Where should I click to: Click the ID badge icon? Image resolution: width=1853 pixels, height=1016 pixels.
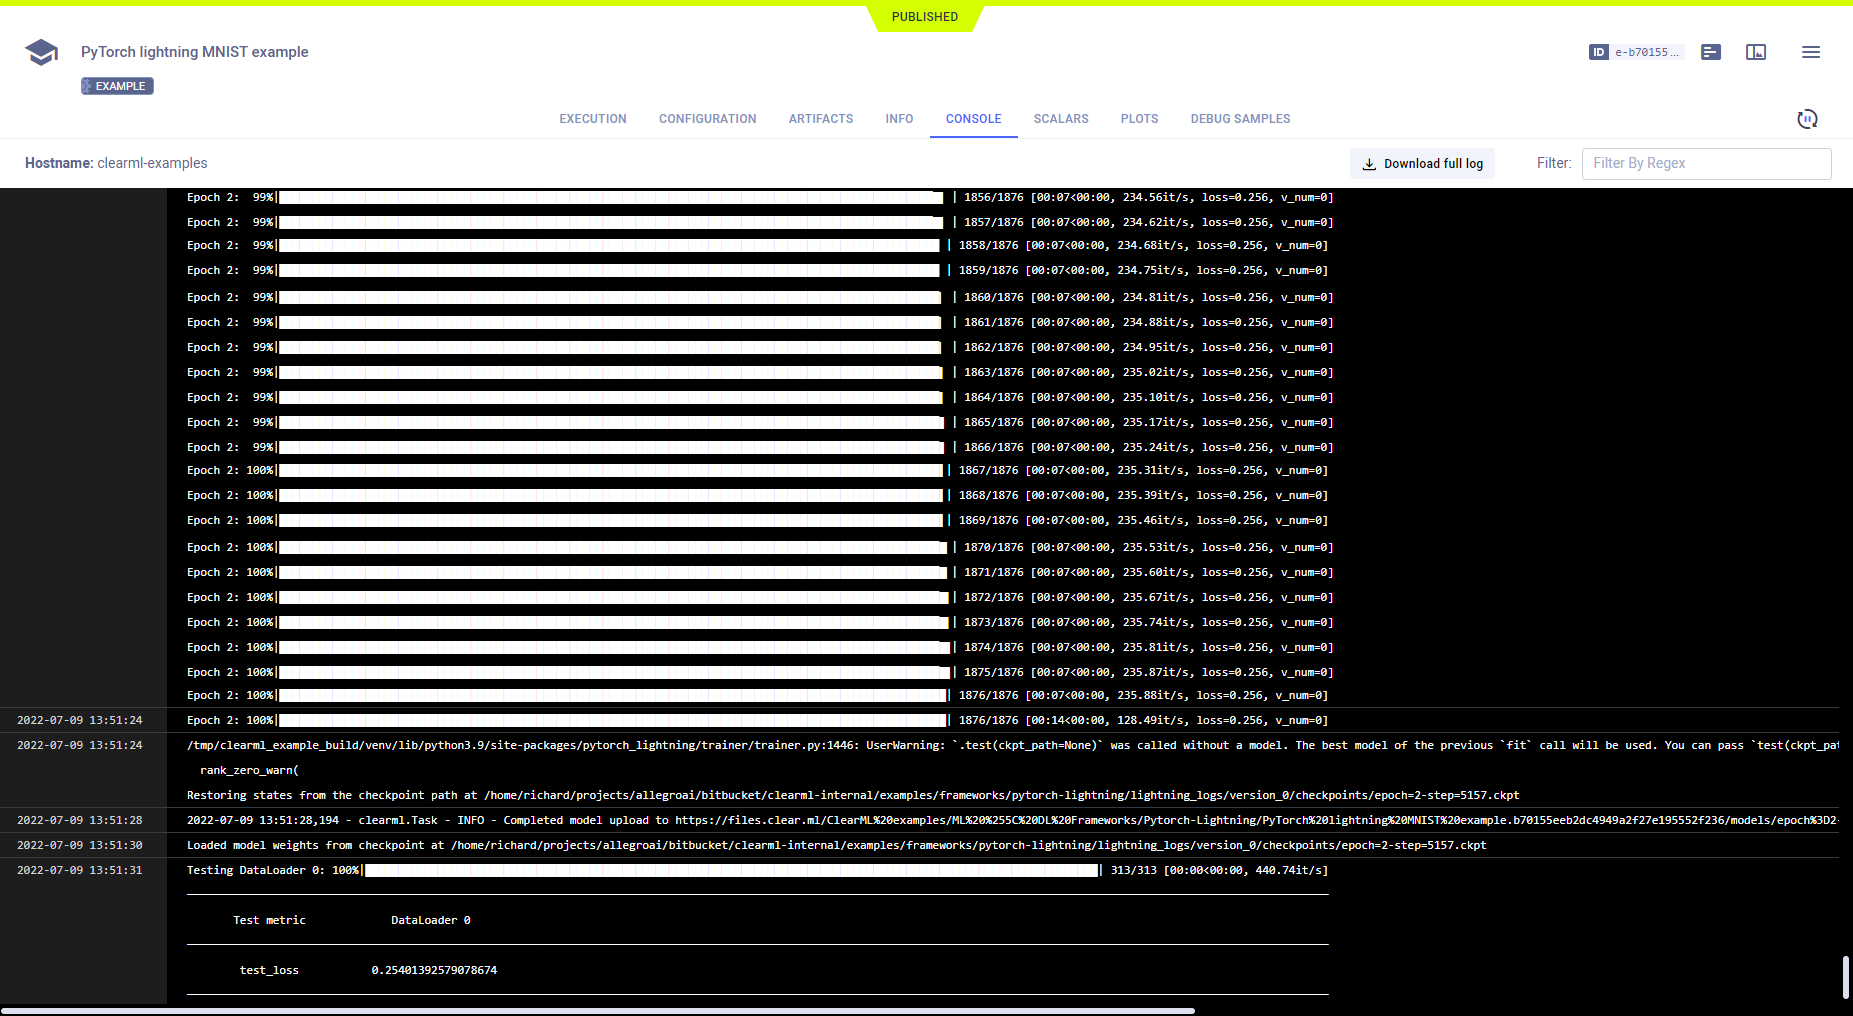[x=1598, y=52]
